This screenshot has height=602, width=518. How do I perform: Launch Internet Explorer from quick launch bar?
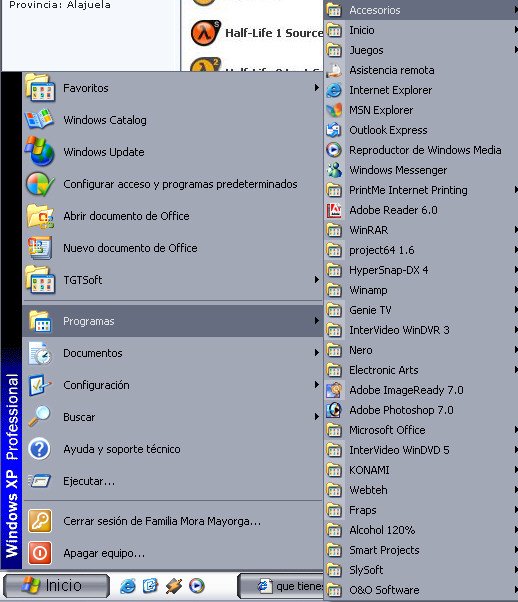click(128, 586)
